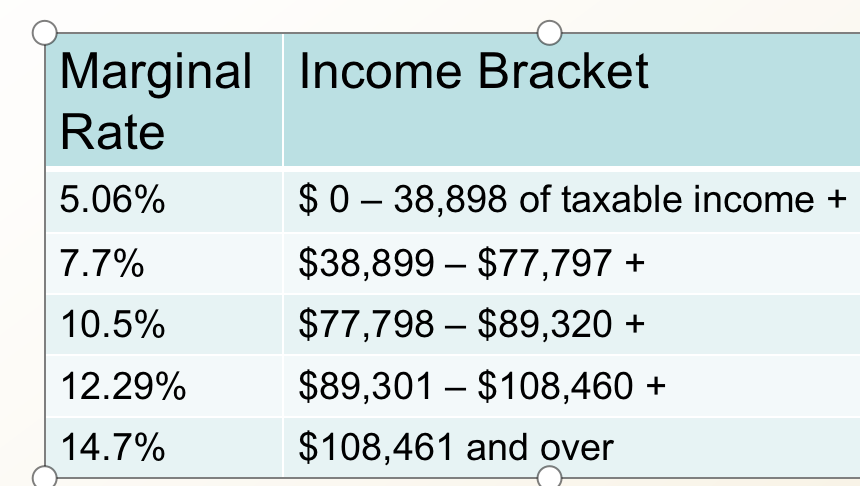Click the 12.29% rate cell
The height and width of the screenshot is (486, 860).
pos(164,386)
